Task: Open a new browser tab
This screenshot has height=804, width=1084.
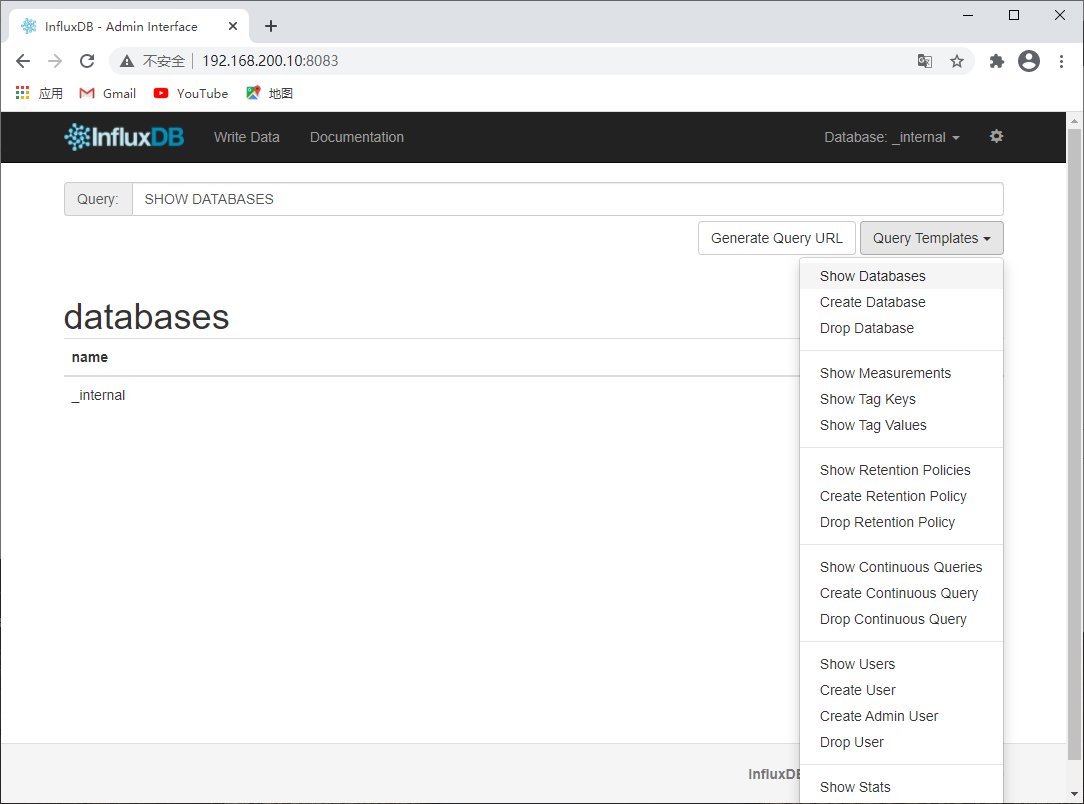Action: 271,26
